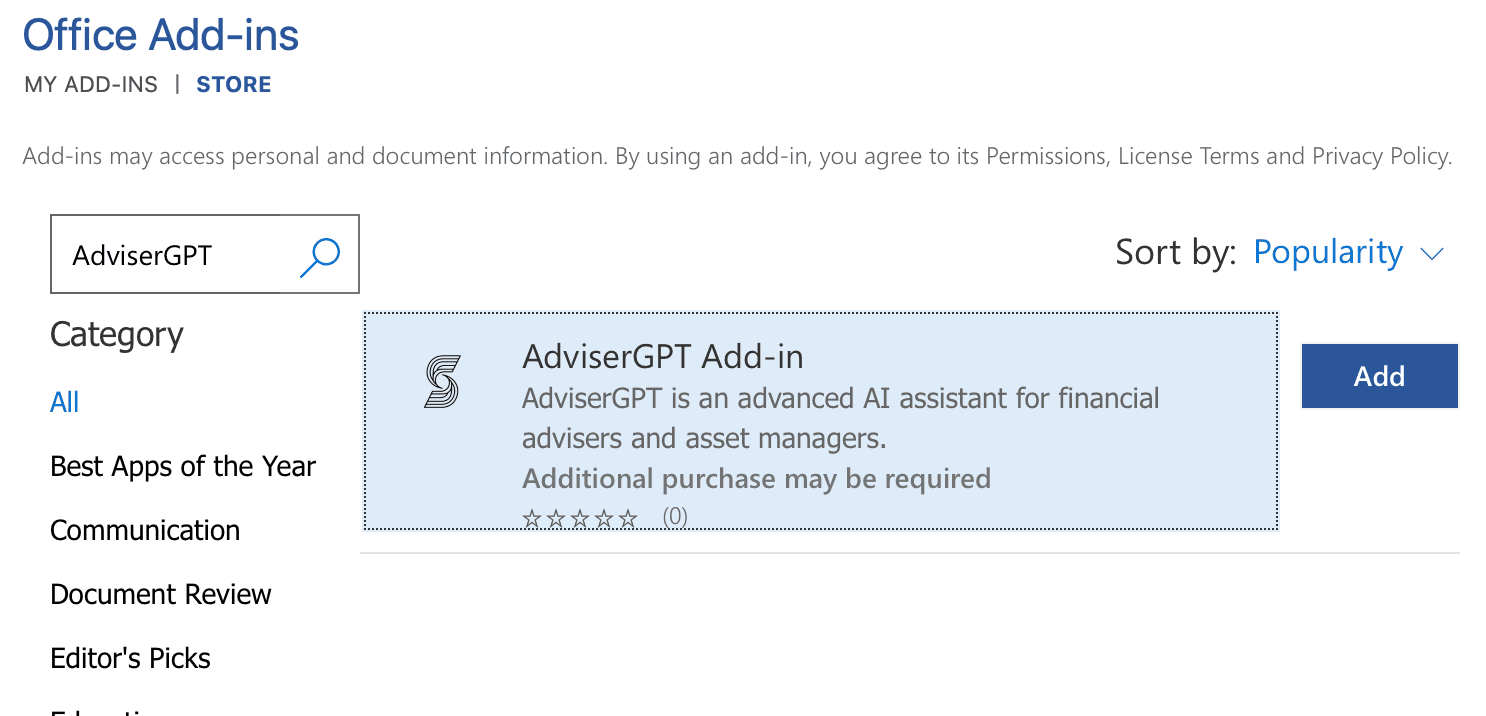Click the review count (0)

(x=675, y=518)
